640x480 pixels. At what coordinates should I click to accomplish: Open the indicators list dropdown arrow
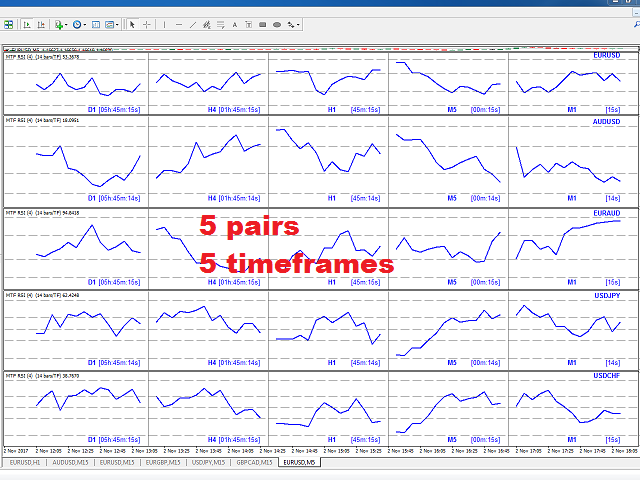coord(66,25)
